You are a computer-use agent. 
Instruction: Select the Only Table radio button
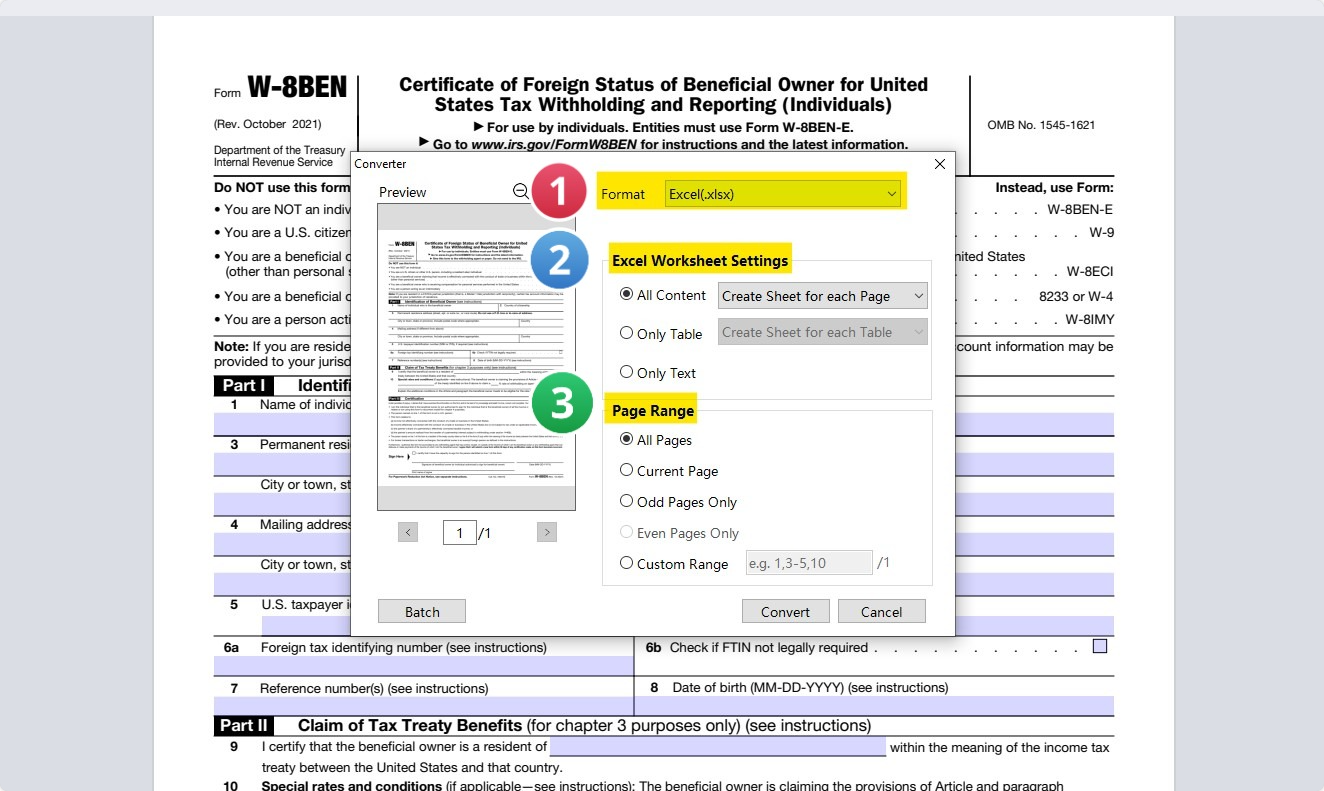coord(627,333)
